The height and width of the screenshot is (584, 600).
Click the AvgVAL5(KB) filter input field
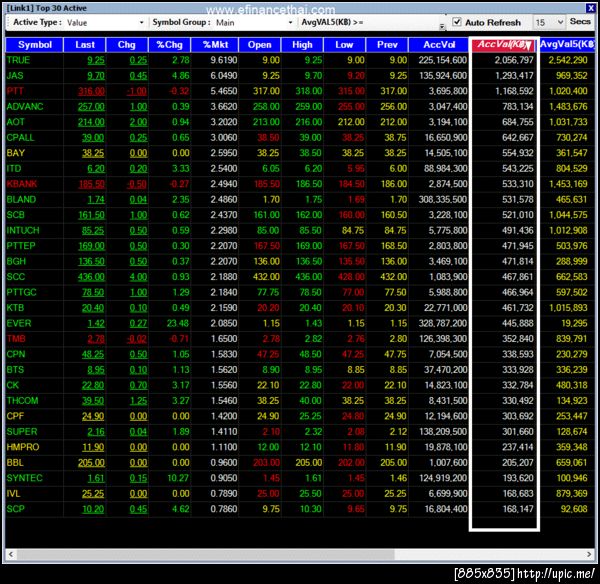403,23
